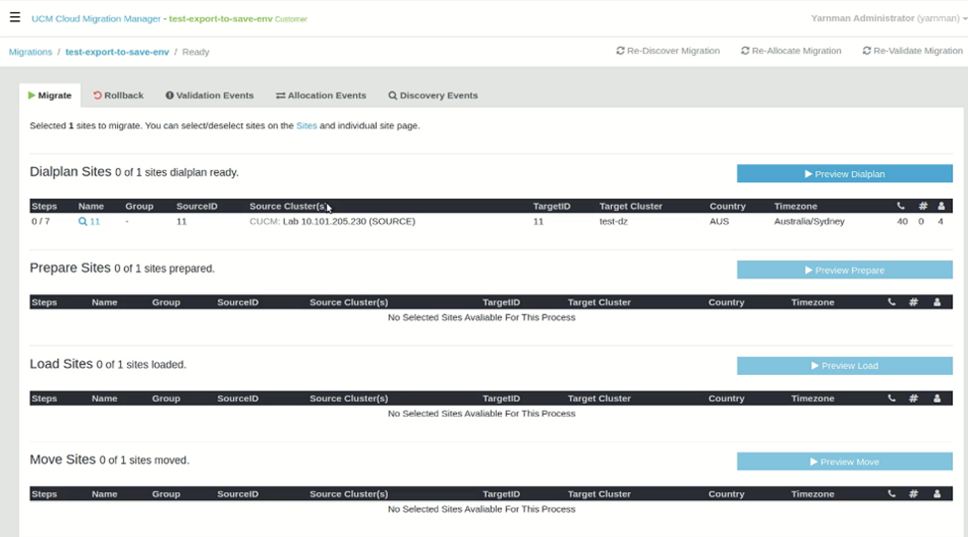Screen dimensions: 968x537
Task: Click phone icon in Load Sites header
Action: coord(891,398)
